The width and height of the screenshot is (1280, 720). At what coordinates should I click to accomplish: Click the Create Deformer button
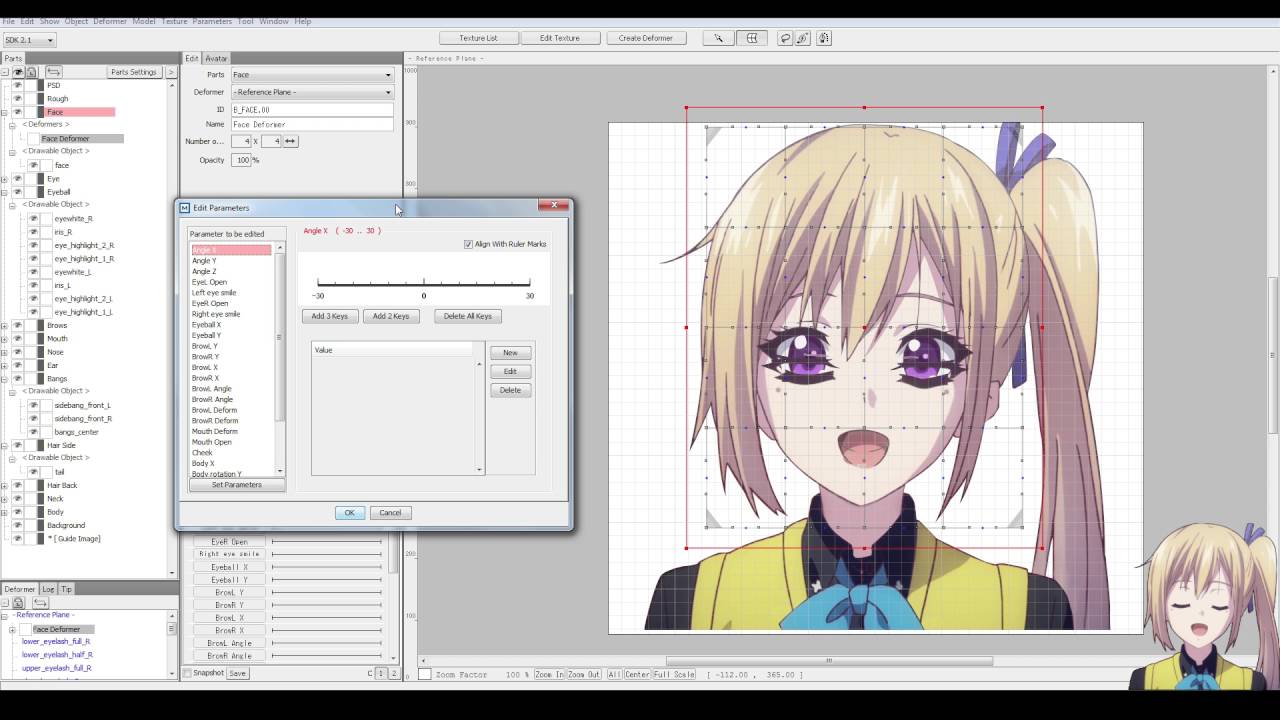coord(646,38)
